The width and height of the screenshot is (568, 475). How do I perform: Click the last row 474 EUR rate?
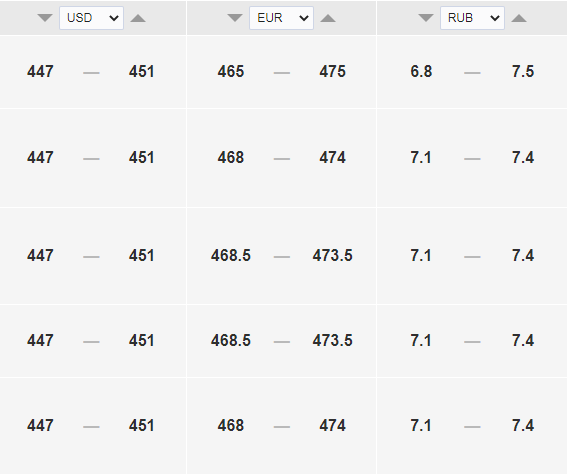(333, 425)
